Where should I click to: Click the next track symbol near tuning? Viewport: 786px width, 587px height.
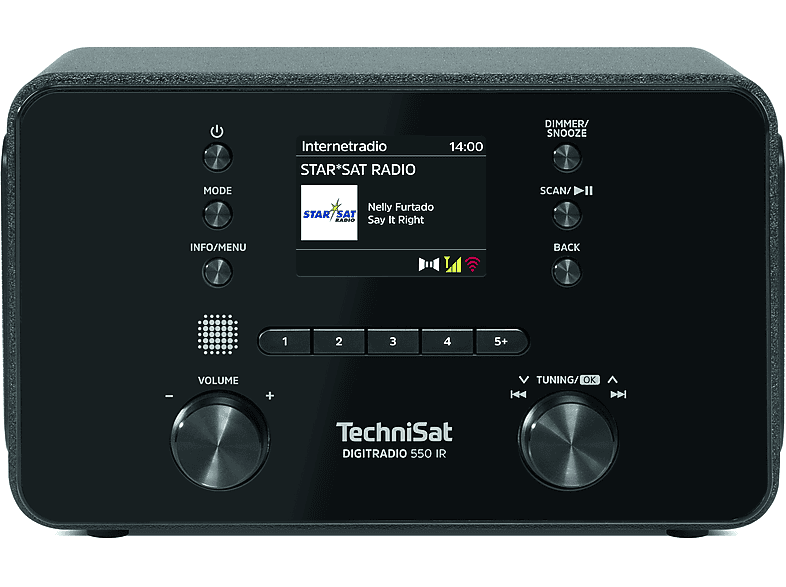[619, 395]
